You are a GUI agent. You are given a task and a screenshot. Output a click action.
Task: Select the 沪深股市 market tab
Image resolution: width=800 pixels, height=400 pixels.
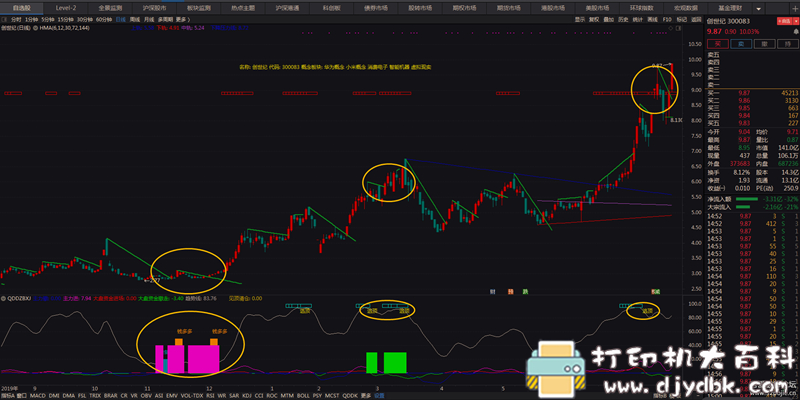154,8
